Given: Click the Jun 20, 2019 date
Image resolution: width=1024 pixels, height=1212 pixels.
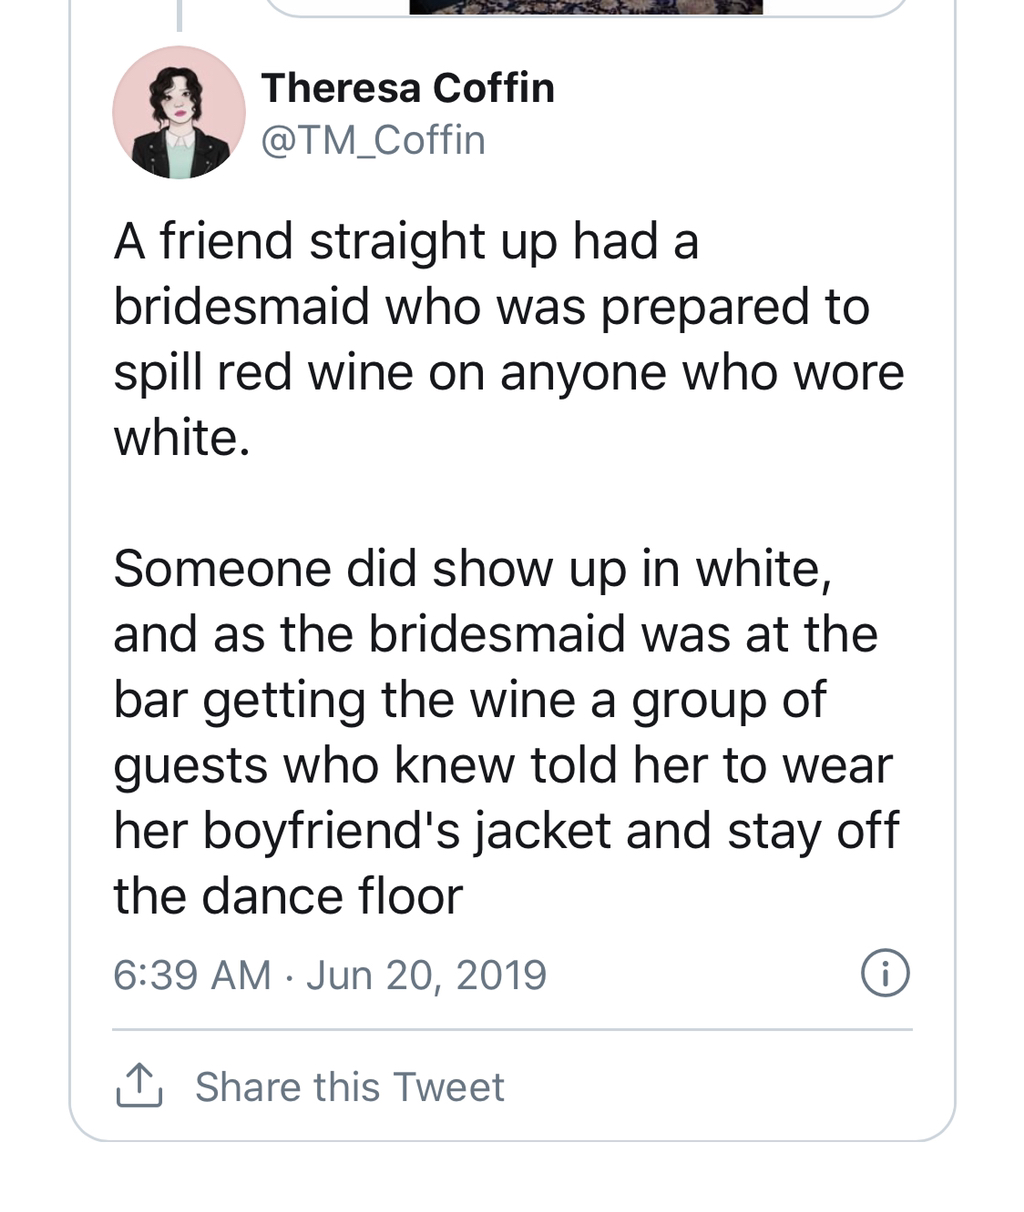Looking at the screenshot, I should pos(427,974).
